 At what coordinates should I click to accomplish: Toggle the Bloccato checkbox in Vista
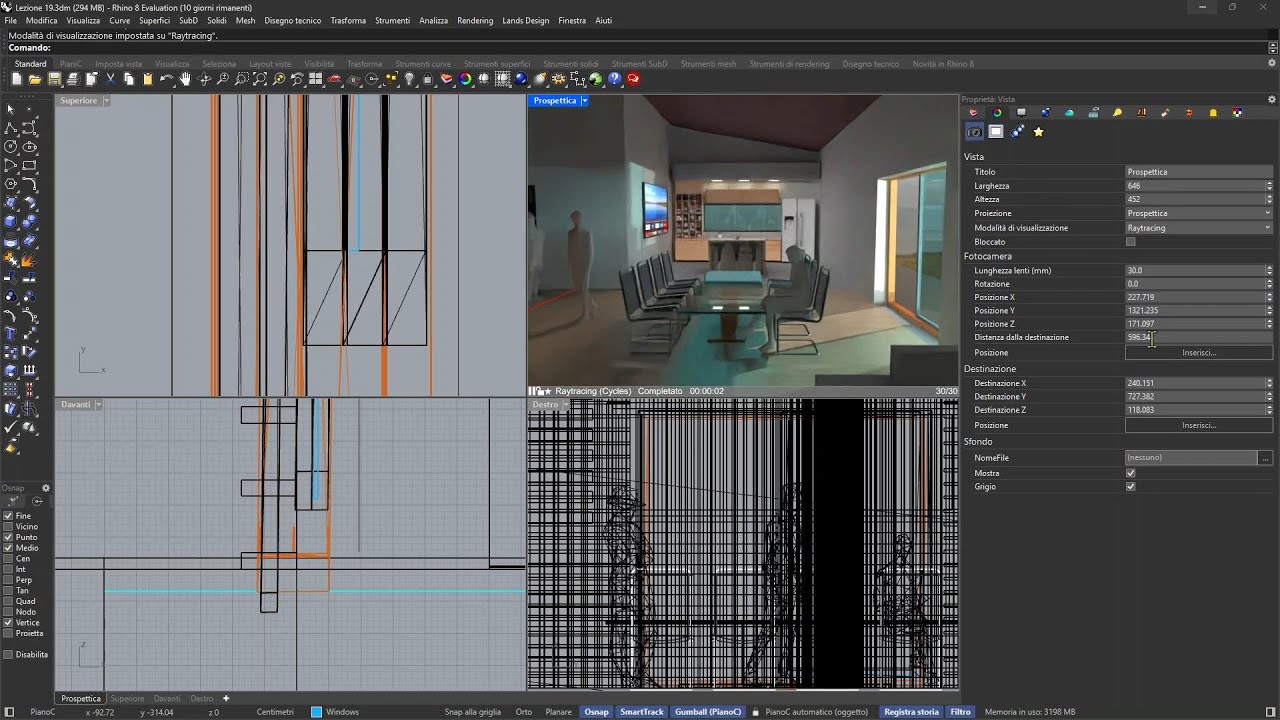[x=1131, y=242]
